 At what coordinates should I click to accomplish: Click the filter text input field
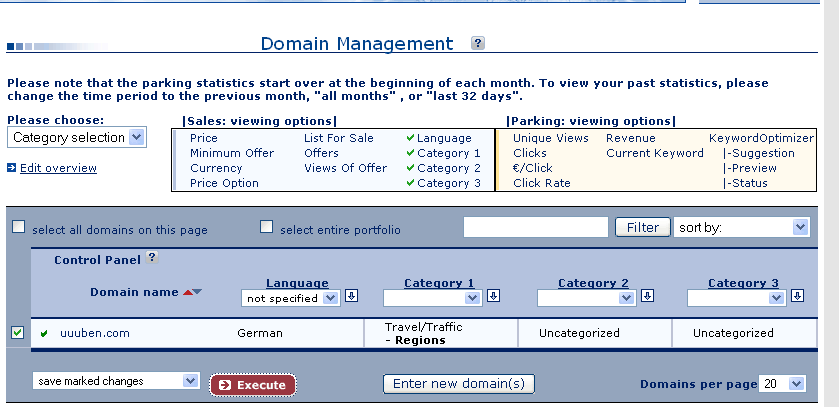[x=536, y=227]
